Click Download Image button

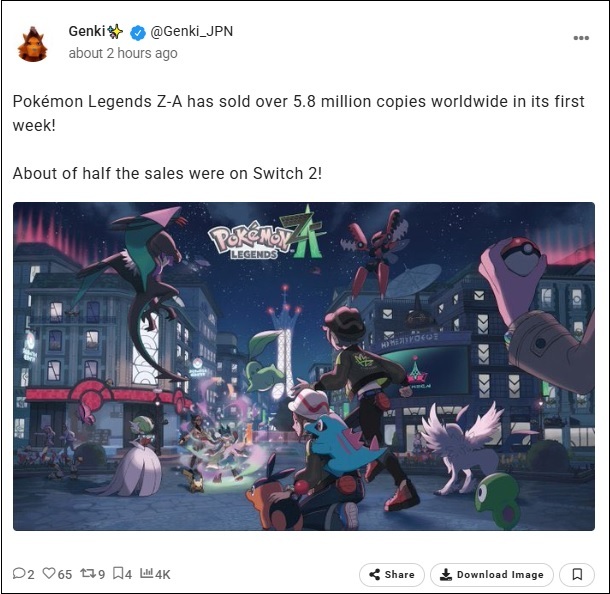pyautogui.click(x=492, y=575)
